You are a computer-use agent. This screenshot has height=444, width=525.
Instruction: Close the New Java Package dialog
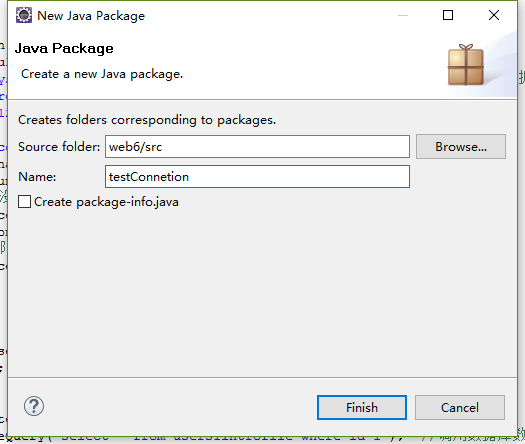pos(494,15)
